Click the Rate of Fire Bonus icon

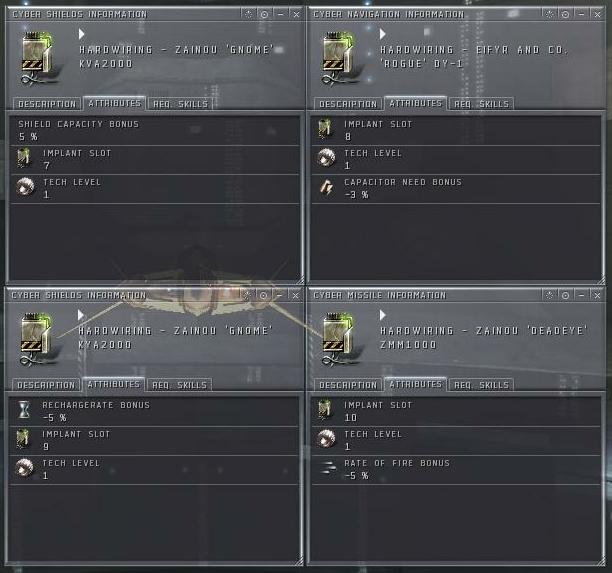click(x=327, y=468)
